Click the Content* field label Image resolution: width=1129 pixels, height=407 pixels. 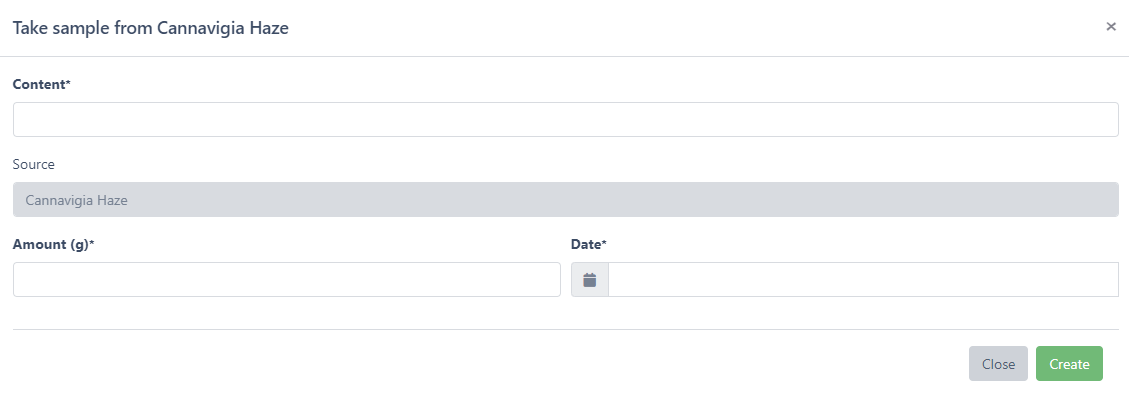click(41, 84)
